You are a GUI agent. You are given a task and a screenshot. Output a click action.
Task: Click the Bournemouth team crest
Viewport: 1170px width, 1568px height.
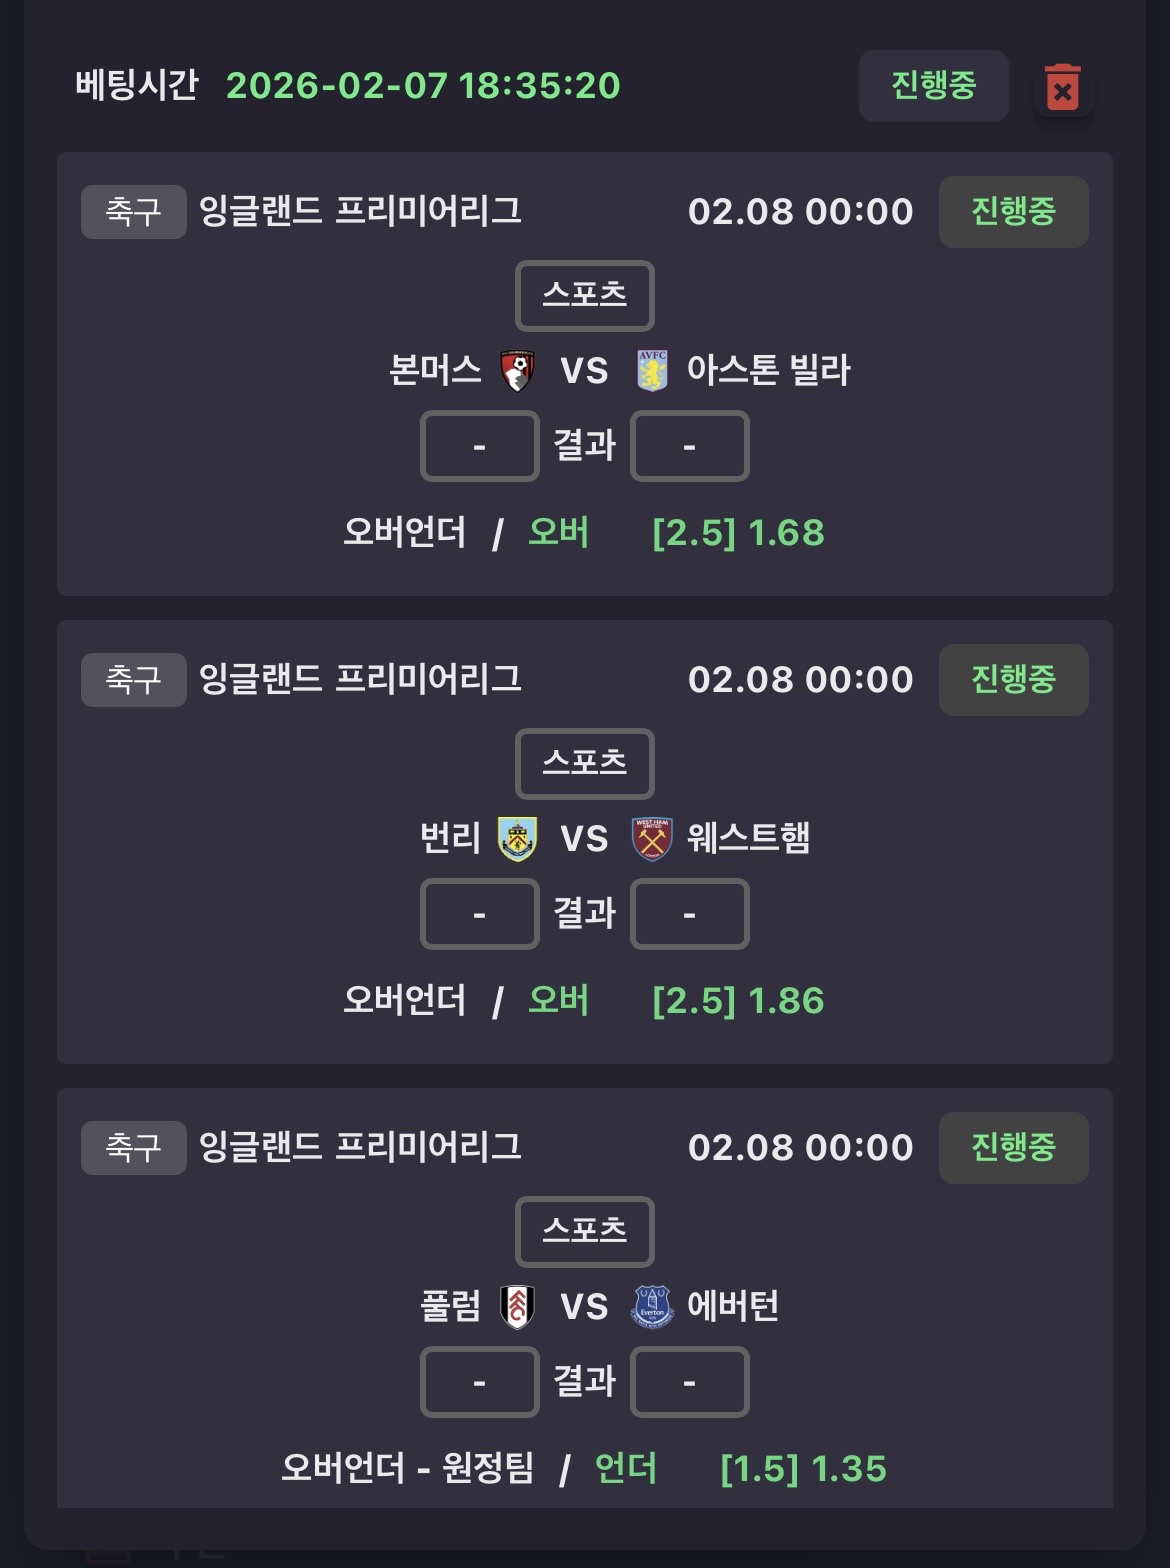click(x=517, y=371)
